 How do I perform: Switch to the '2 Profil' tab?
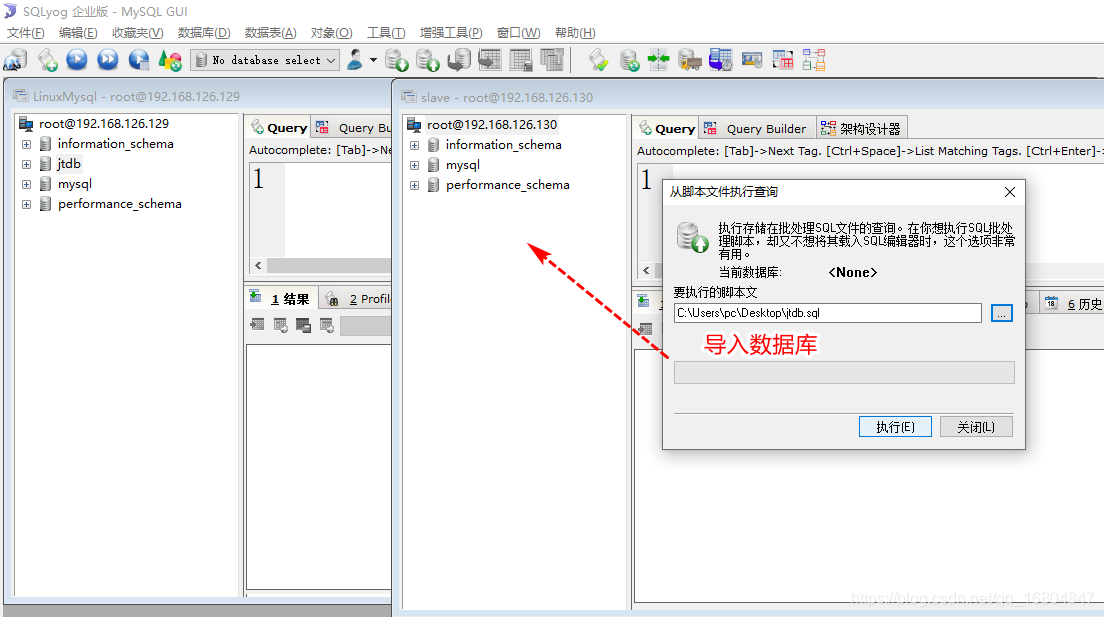(358, 299)
